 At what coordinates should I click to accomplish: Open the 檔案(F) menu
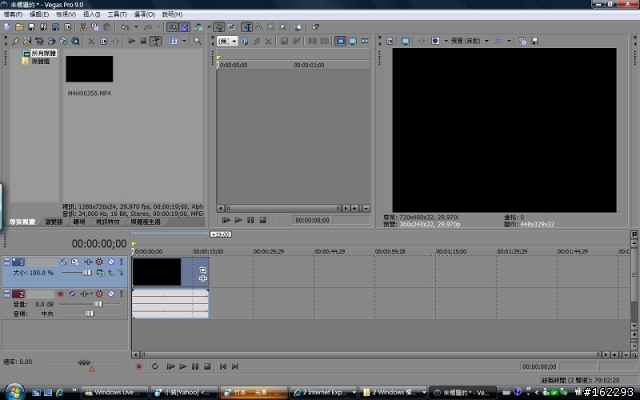13,14
